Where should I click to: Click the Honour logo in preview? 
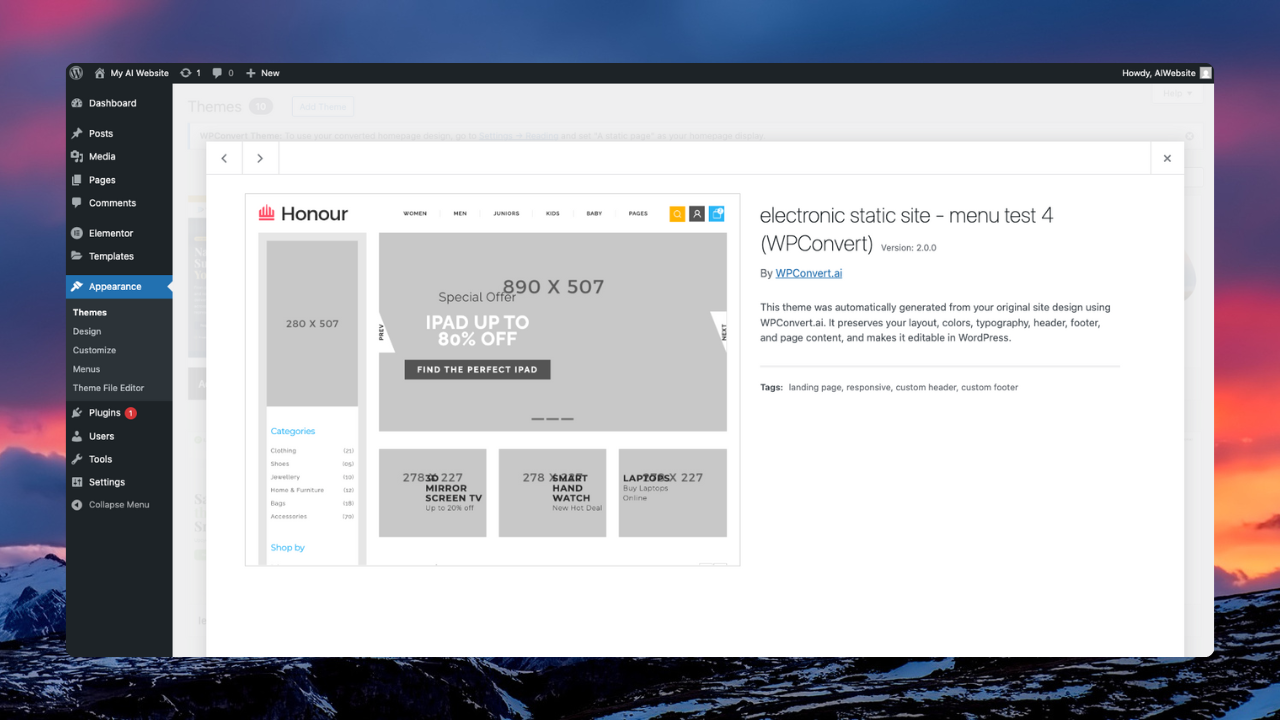point(303,213)
